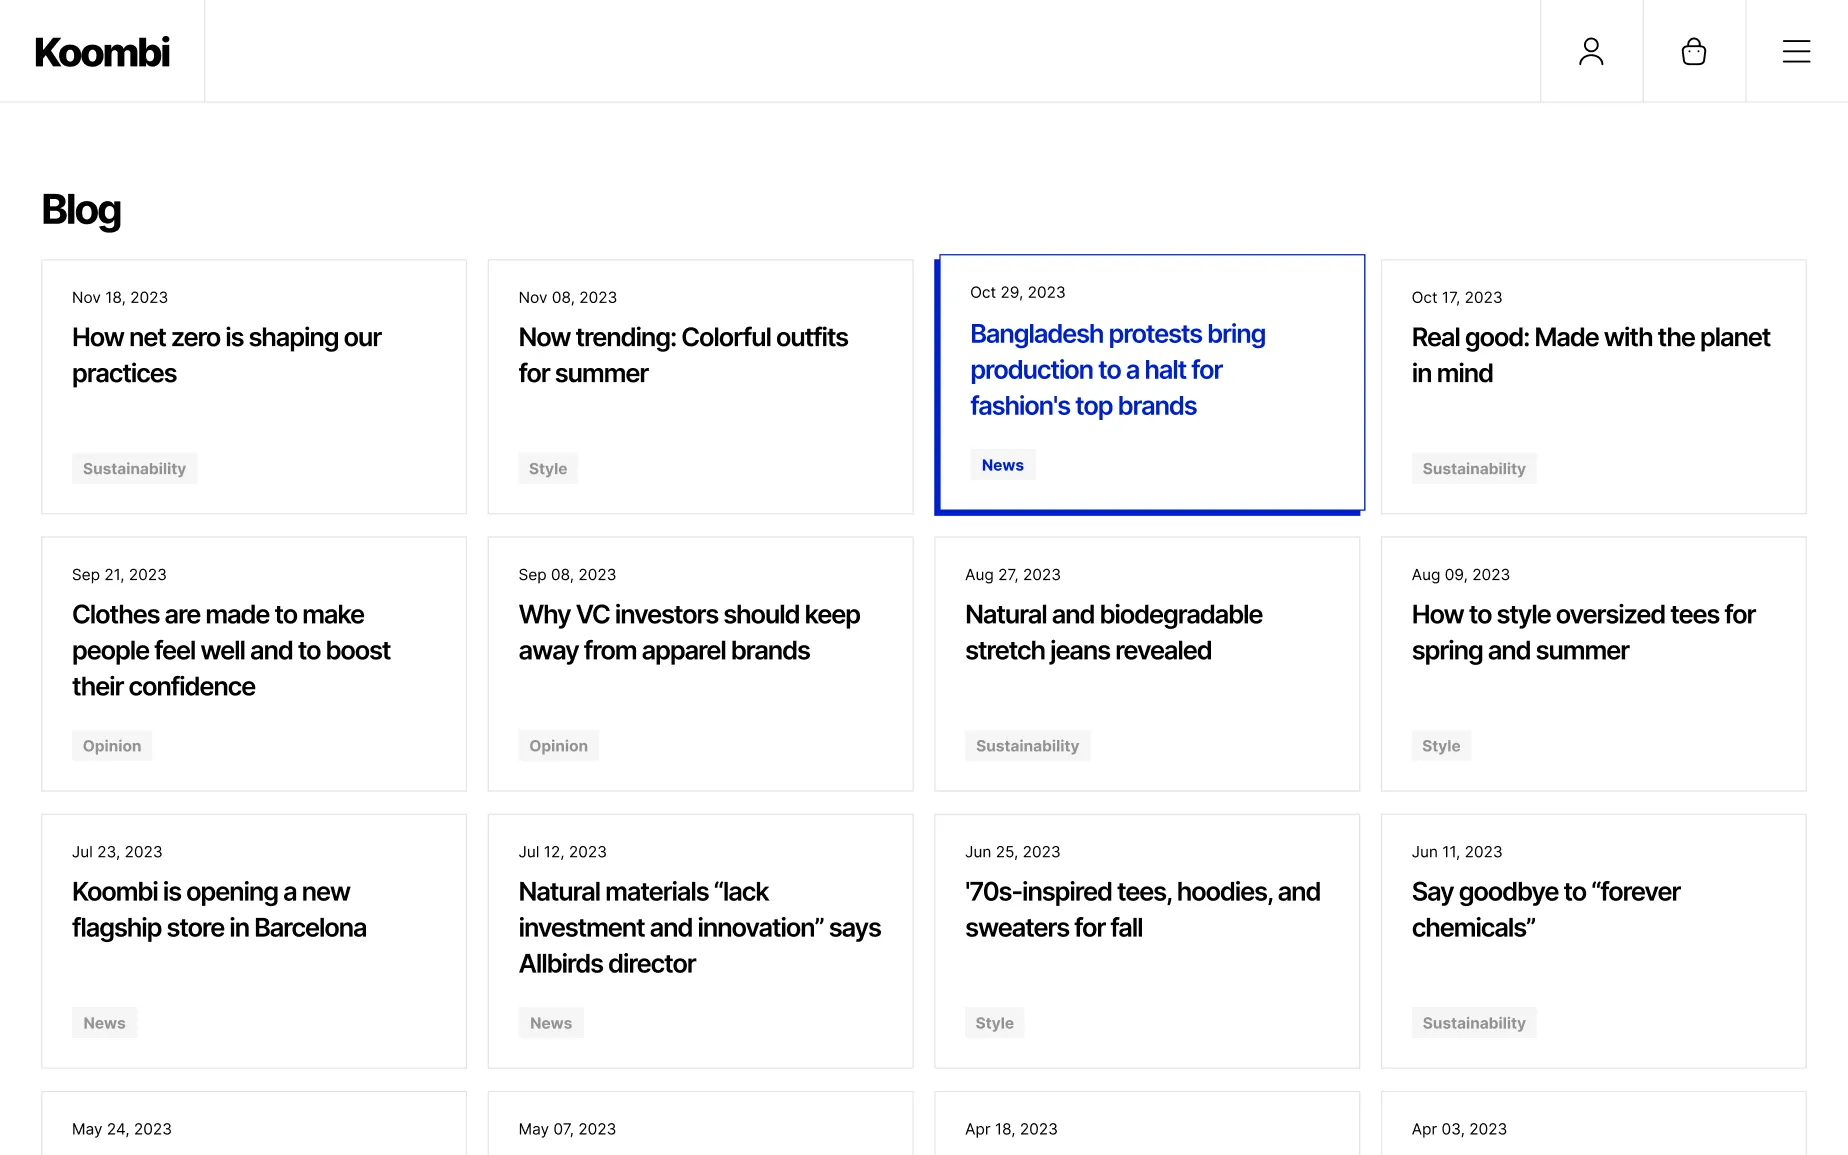
Task: Click the 'Sep 08, 2023' date text
Action: point(567,575)
